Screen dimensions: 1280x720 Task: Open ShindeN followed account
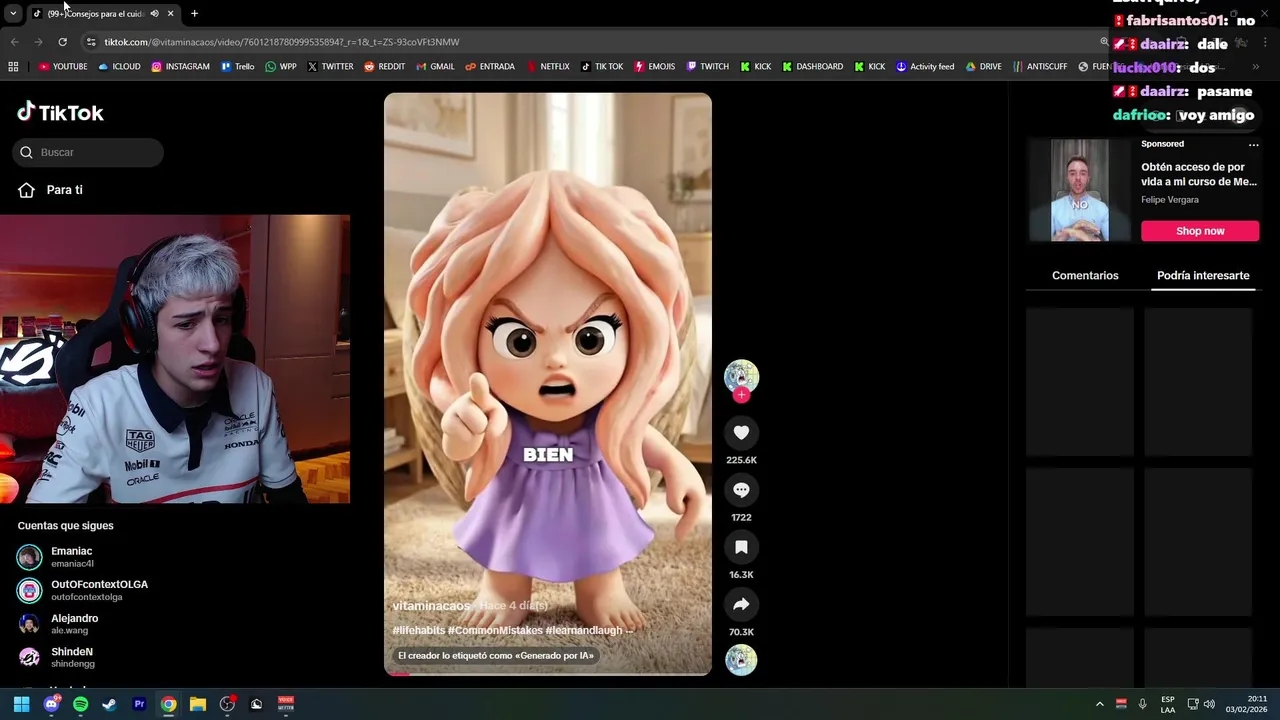(56, 657)
